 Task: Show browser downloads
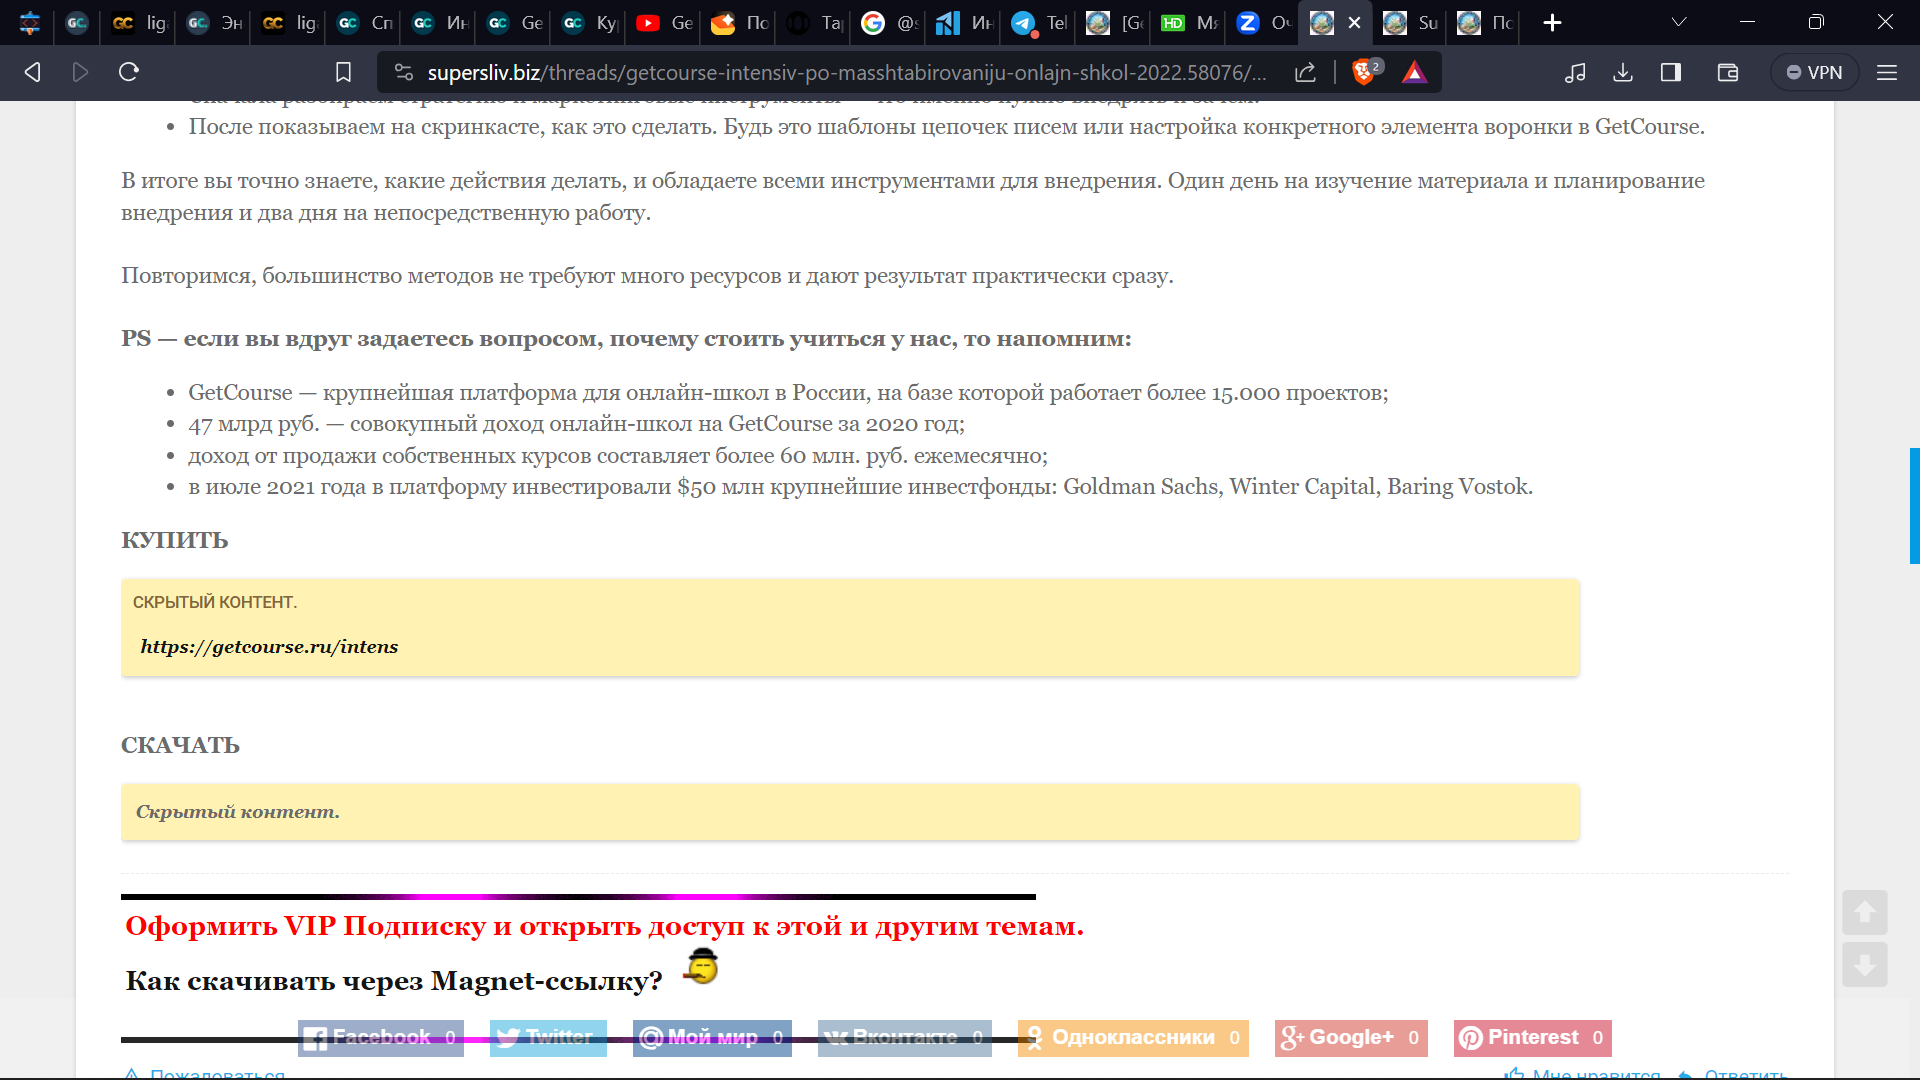point(1623,72)
